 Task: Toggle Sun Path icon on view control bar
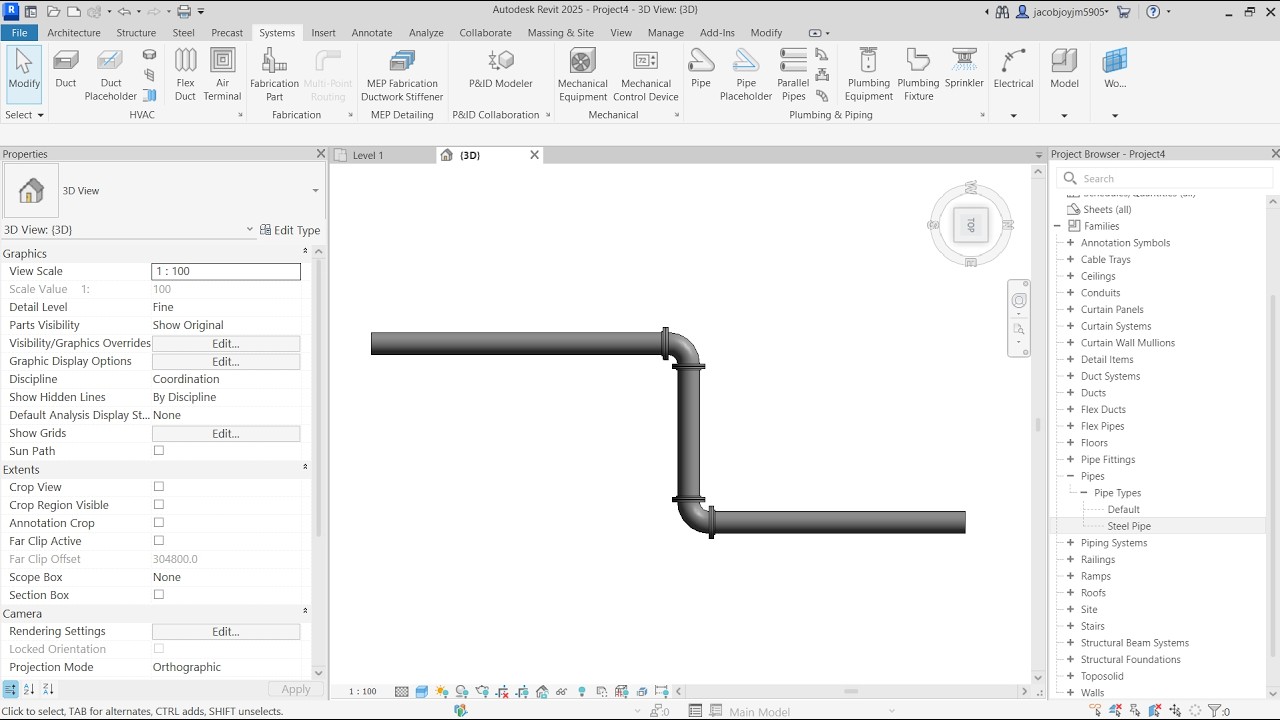pos(442,691)
